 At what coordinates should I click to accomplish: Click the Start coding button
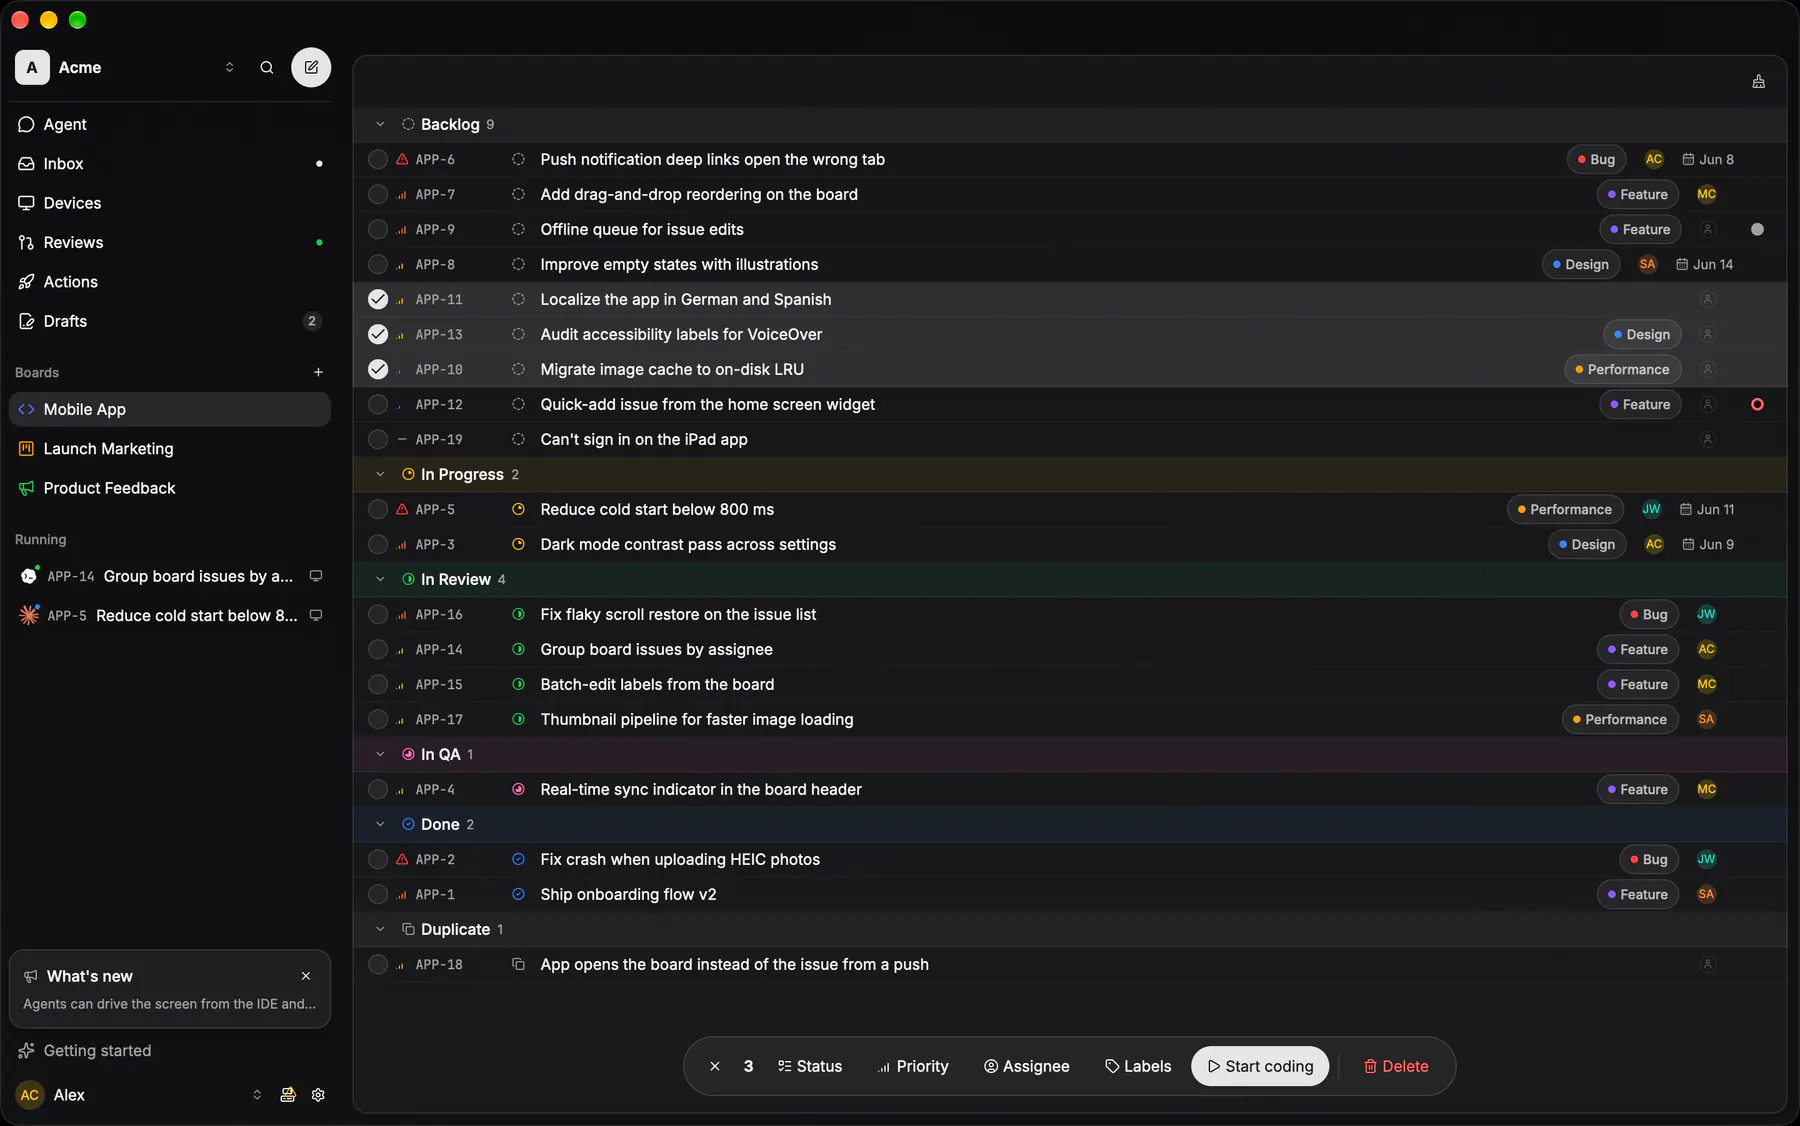click(x=1260, y=1066)
